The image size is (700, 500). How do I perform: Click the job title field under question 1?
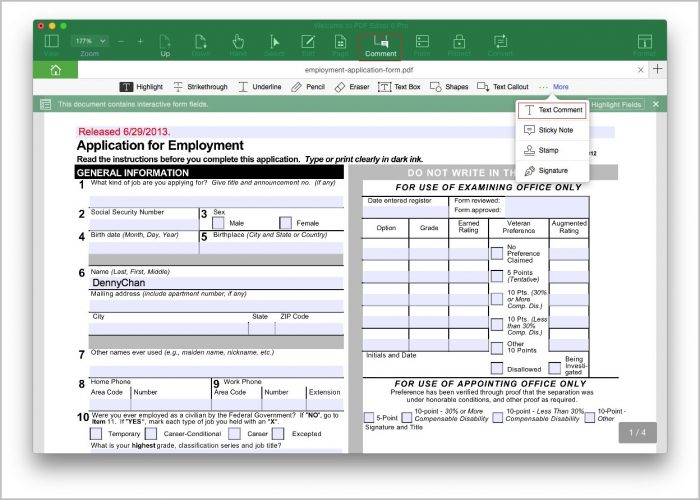[x=216, y=201]
